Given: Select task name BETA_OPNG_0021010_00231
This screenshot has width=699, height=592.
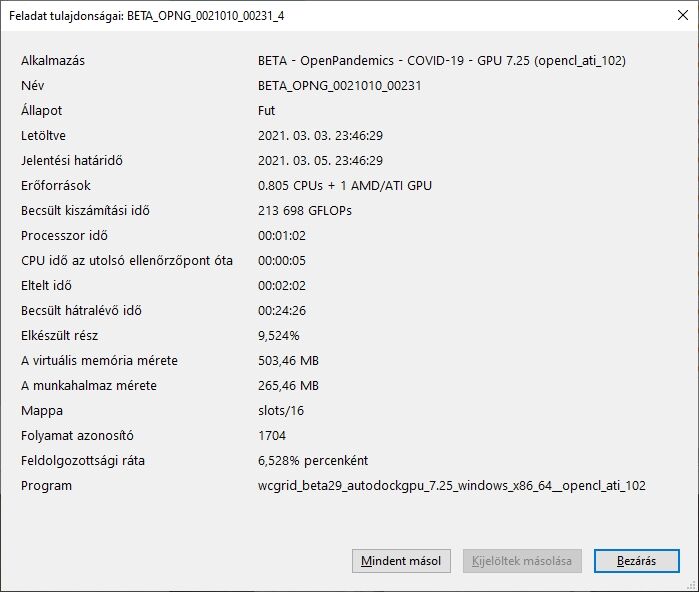Looking at the screenshot, I should point(339,86).
